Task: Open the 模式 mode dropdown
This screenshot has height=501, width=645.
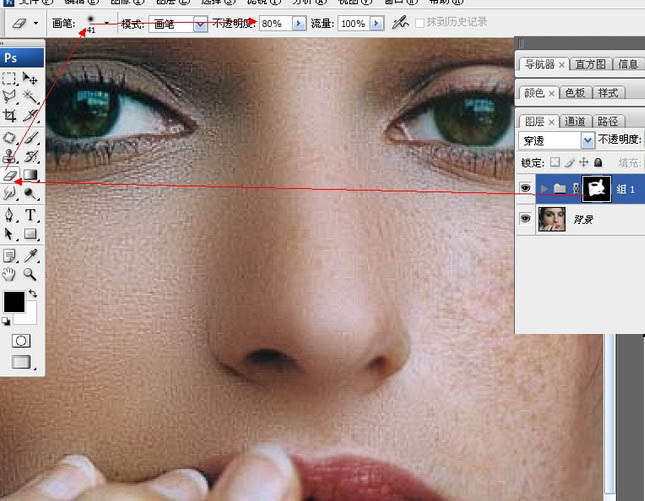Action: pos(200,24)
